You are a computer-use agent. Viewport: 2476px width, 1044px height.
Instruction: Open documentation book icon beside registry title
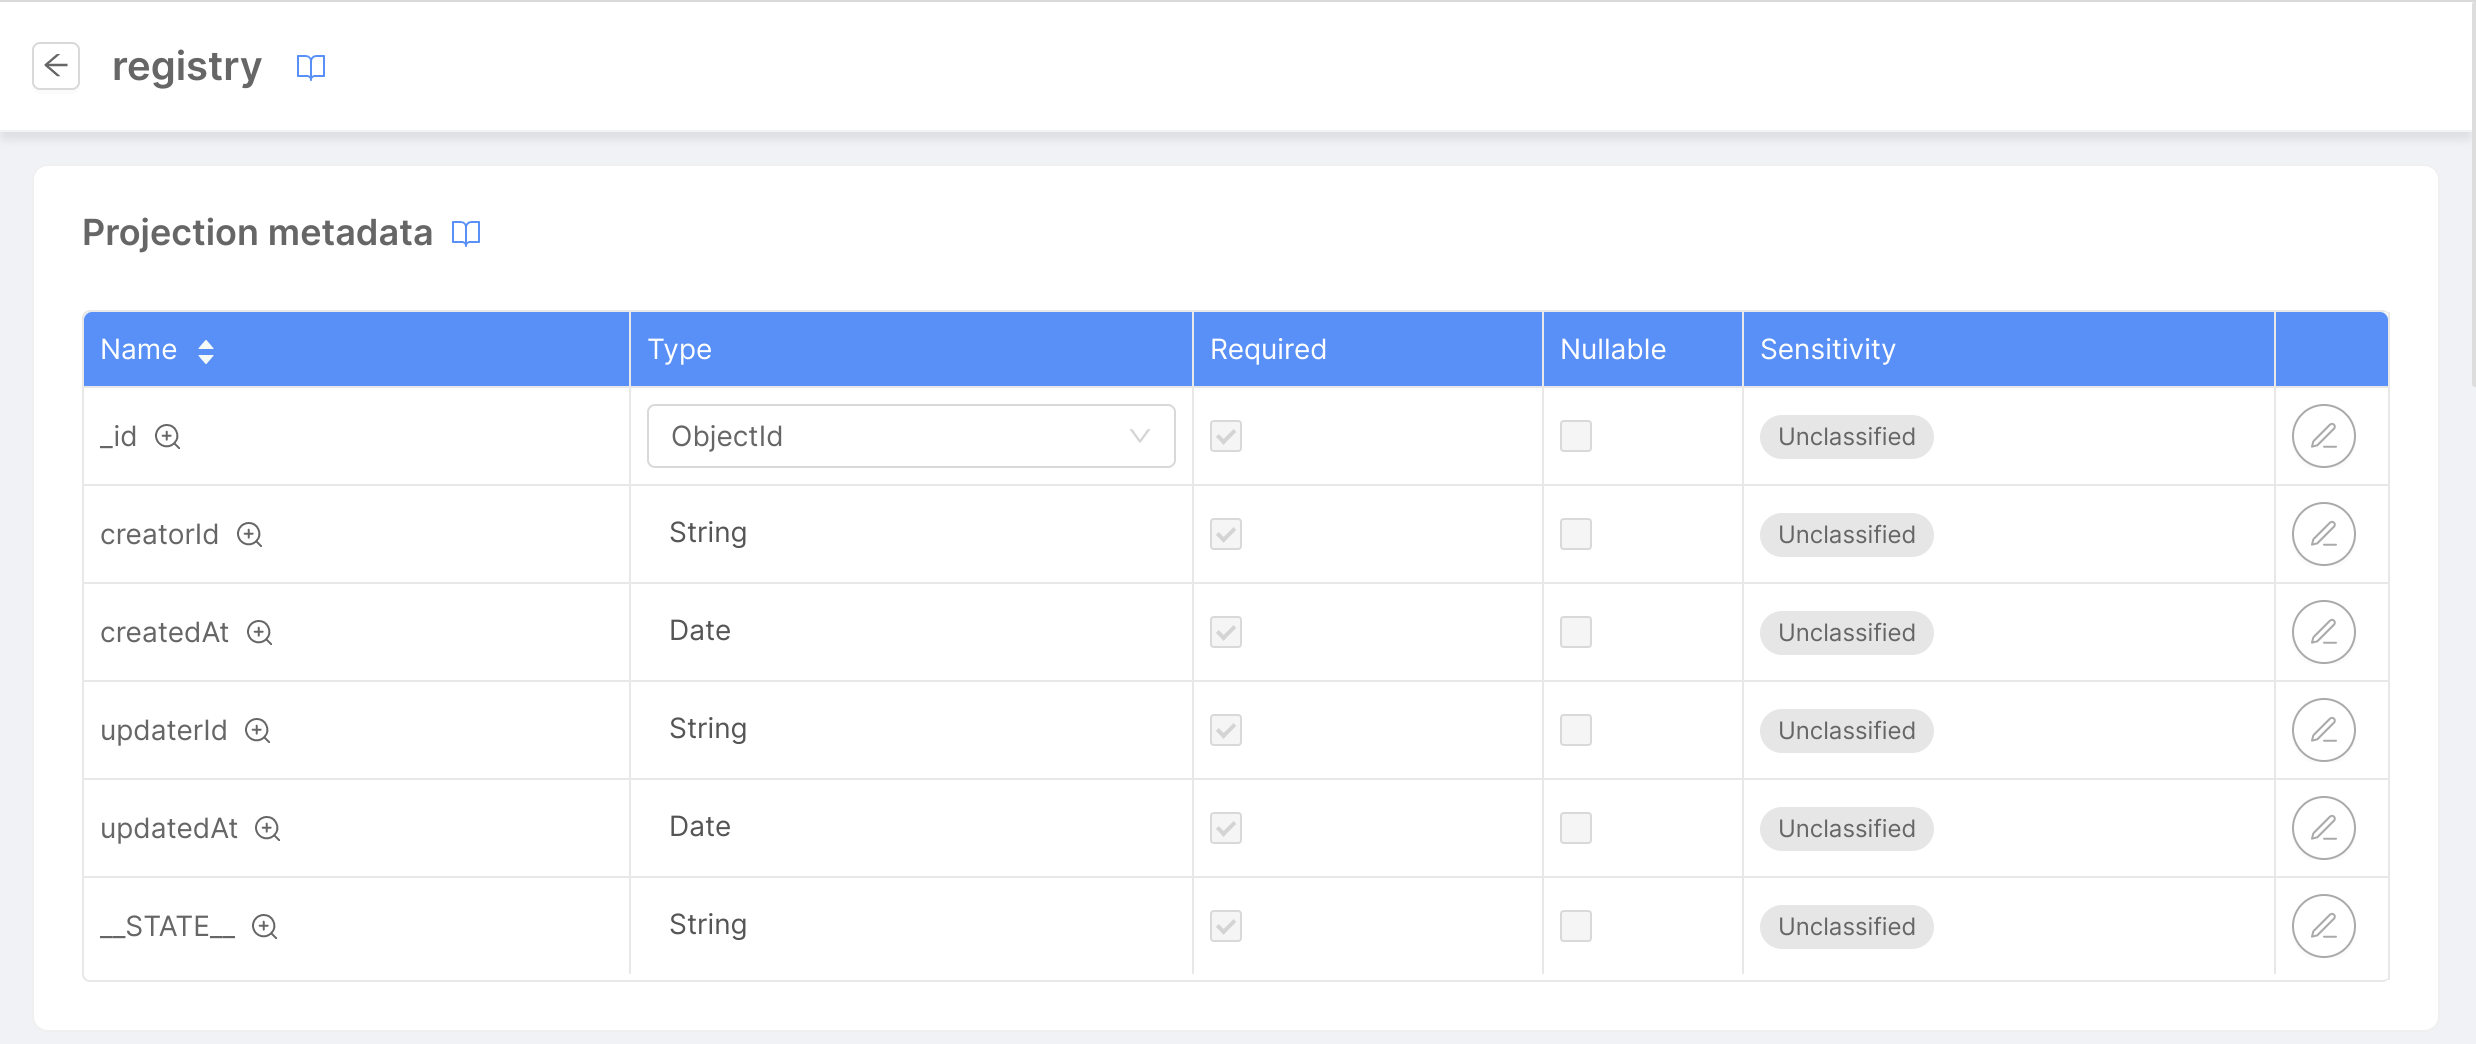tap(311, 67)
